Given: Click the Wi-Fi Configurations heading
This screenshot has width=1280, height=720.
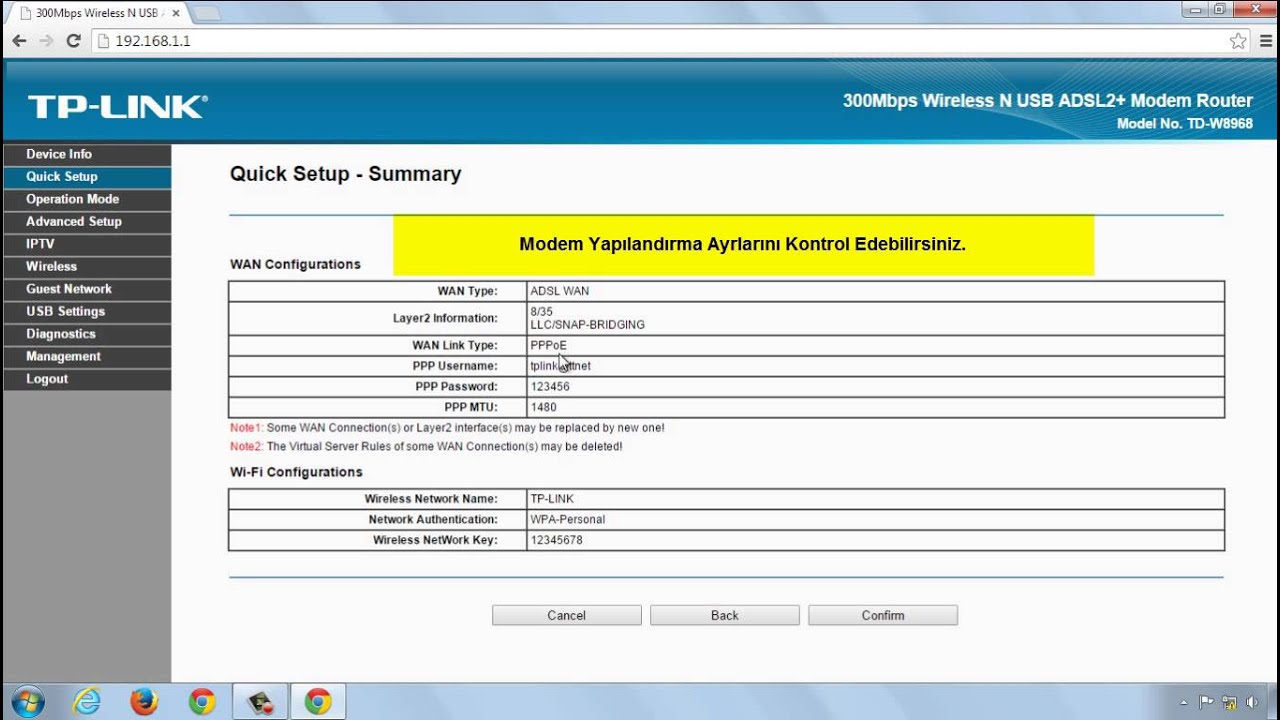Looking at the screenshot, I should [x=296, y=472].
